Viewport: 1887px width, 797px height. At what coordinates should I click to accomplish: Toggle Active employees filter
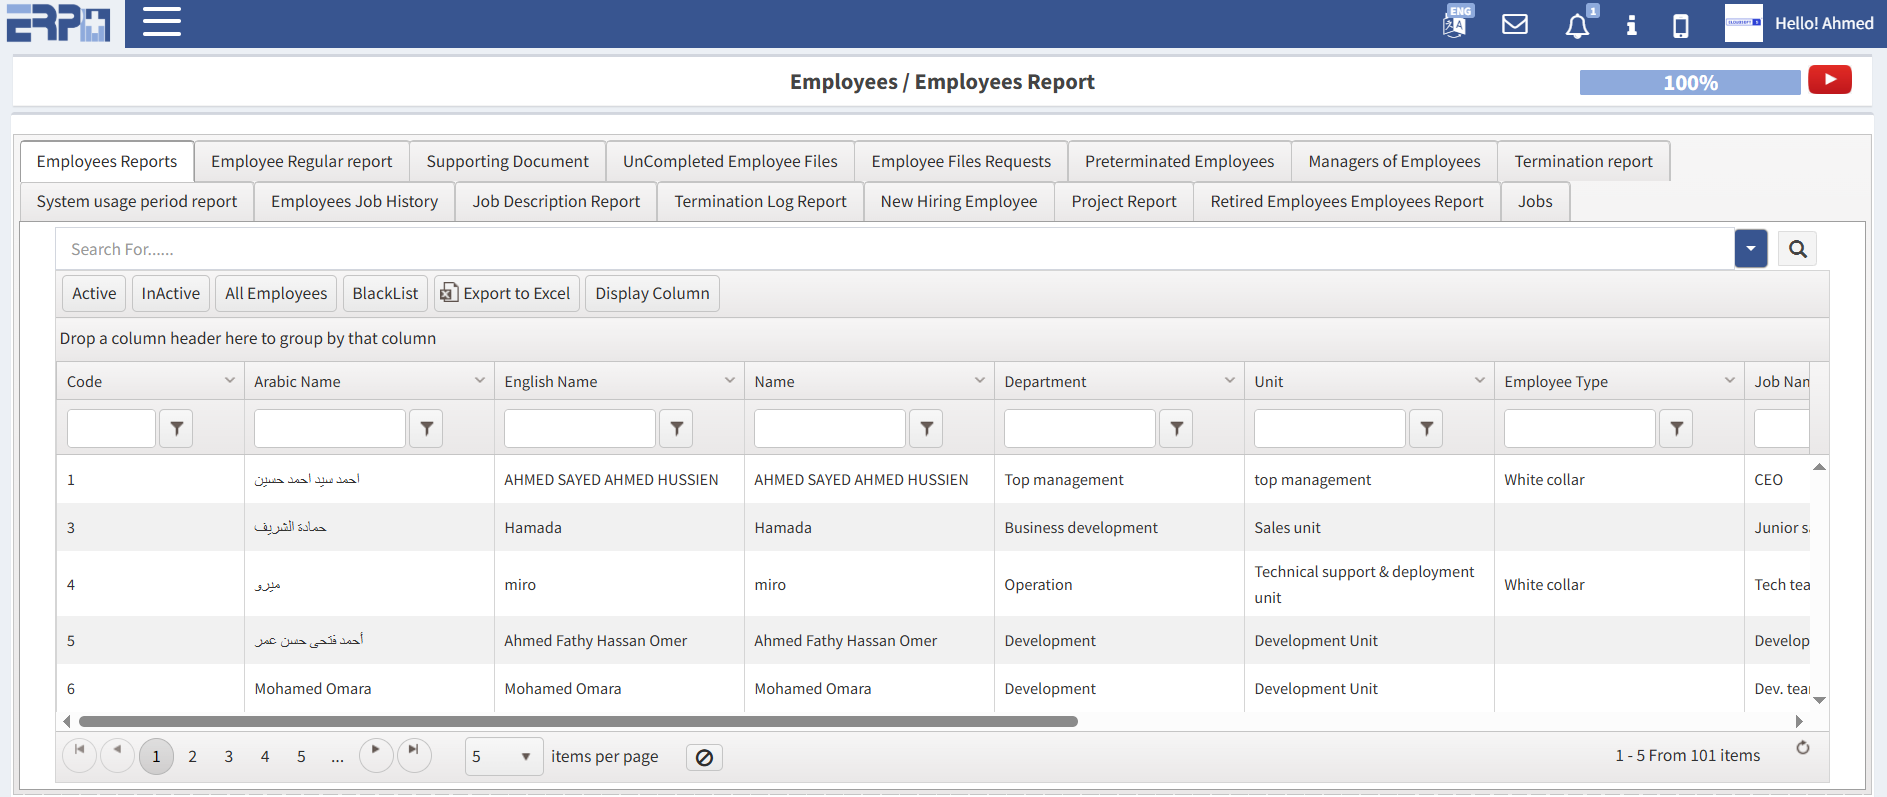(x=94, y=293)
